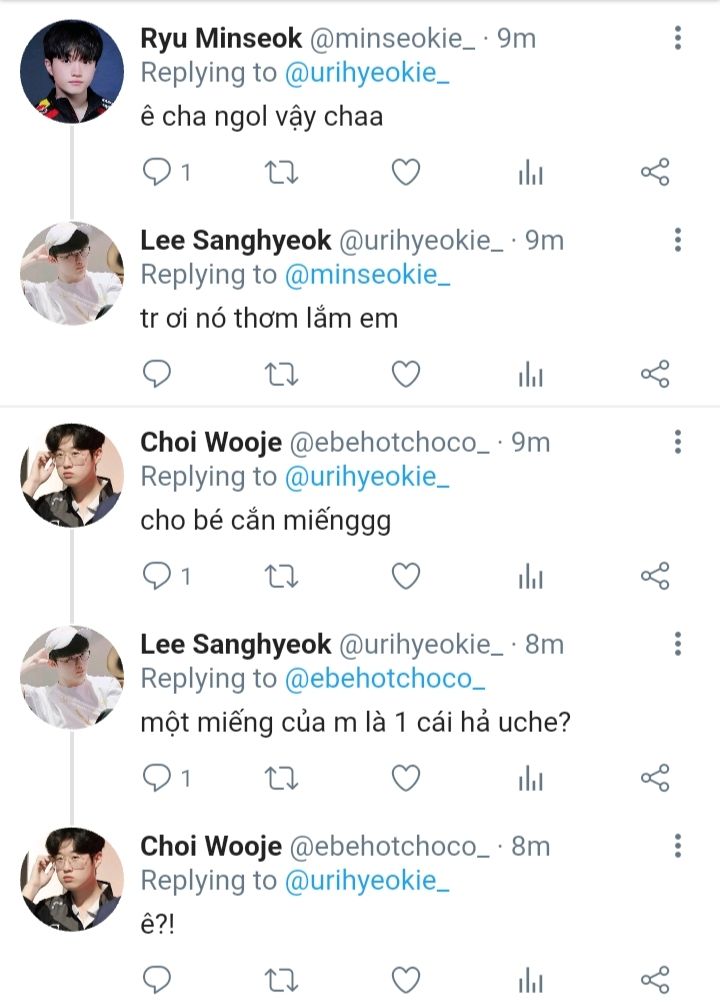Image resolution: width=720 pixels, height=1006 pixels.
Task: Like Ryu Minseok's reply "ê cha ngol vậy chaa"
Action: (x=405, y=173)
